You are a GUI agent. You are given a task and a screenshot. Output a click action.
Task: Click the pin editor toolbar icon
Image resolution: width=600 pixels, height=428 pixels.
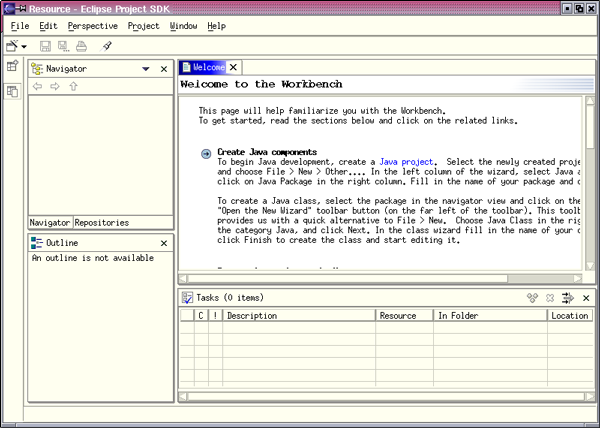(x=107, y=46)
